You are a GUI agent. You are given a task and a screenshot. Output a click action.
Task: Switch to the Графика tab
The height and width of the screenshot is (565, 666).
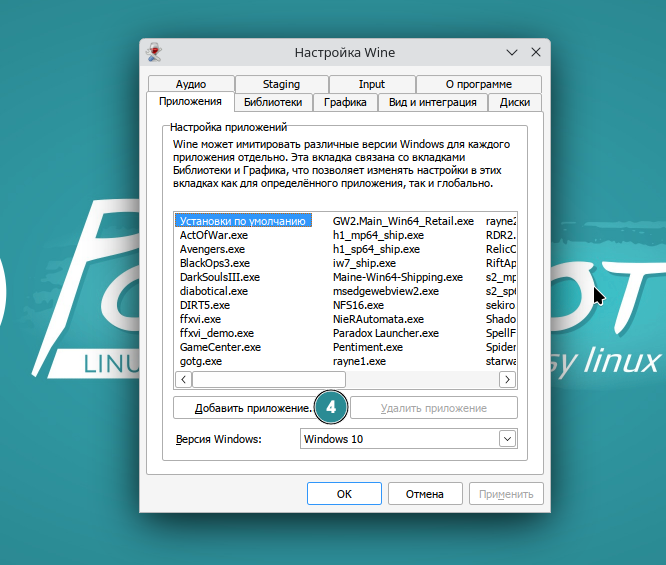tap(345, 102)
